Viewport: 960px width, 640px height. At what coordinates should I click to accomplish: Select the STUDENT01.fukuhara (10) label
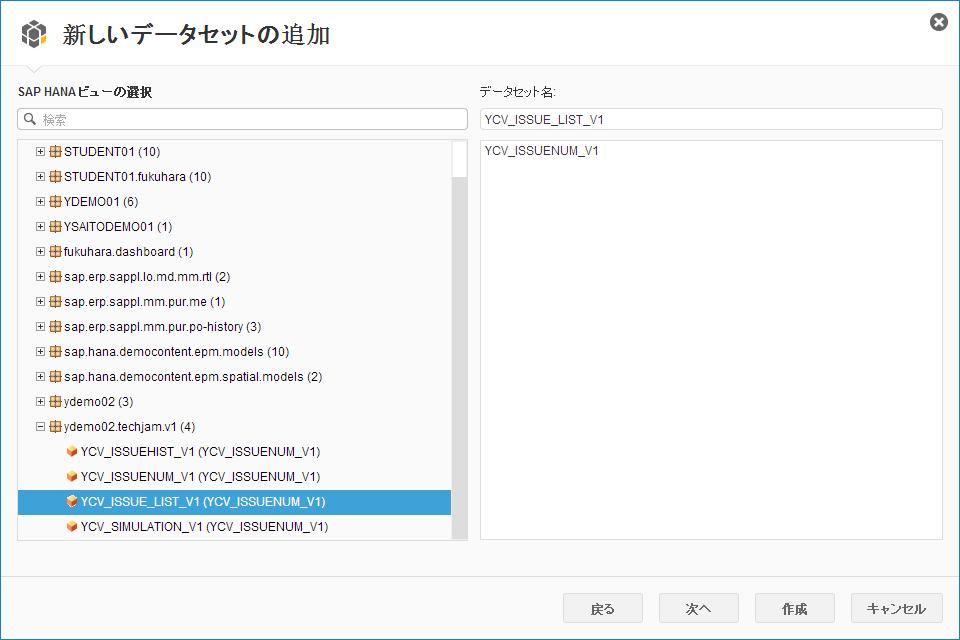[x=138, y=176]
